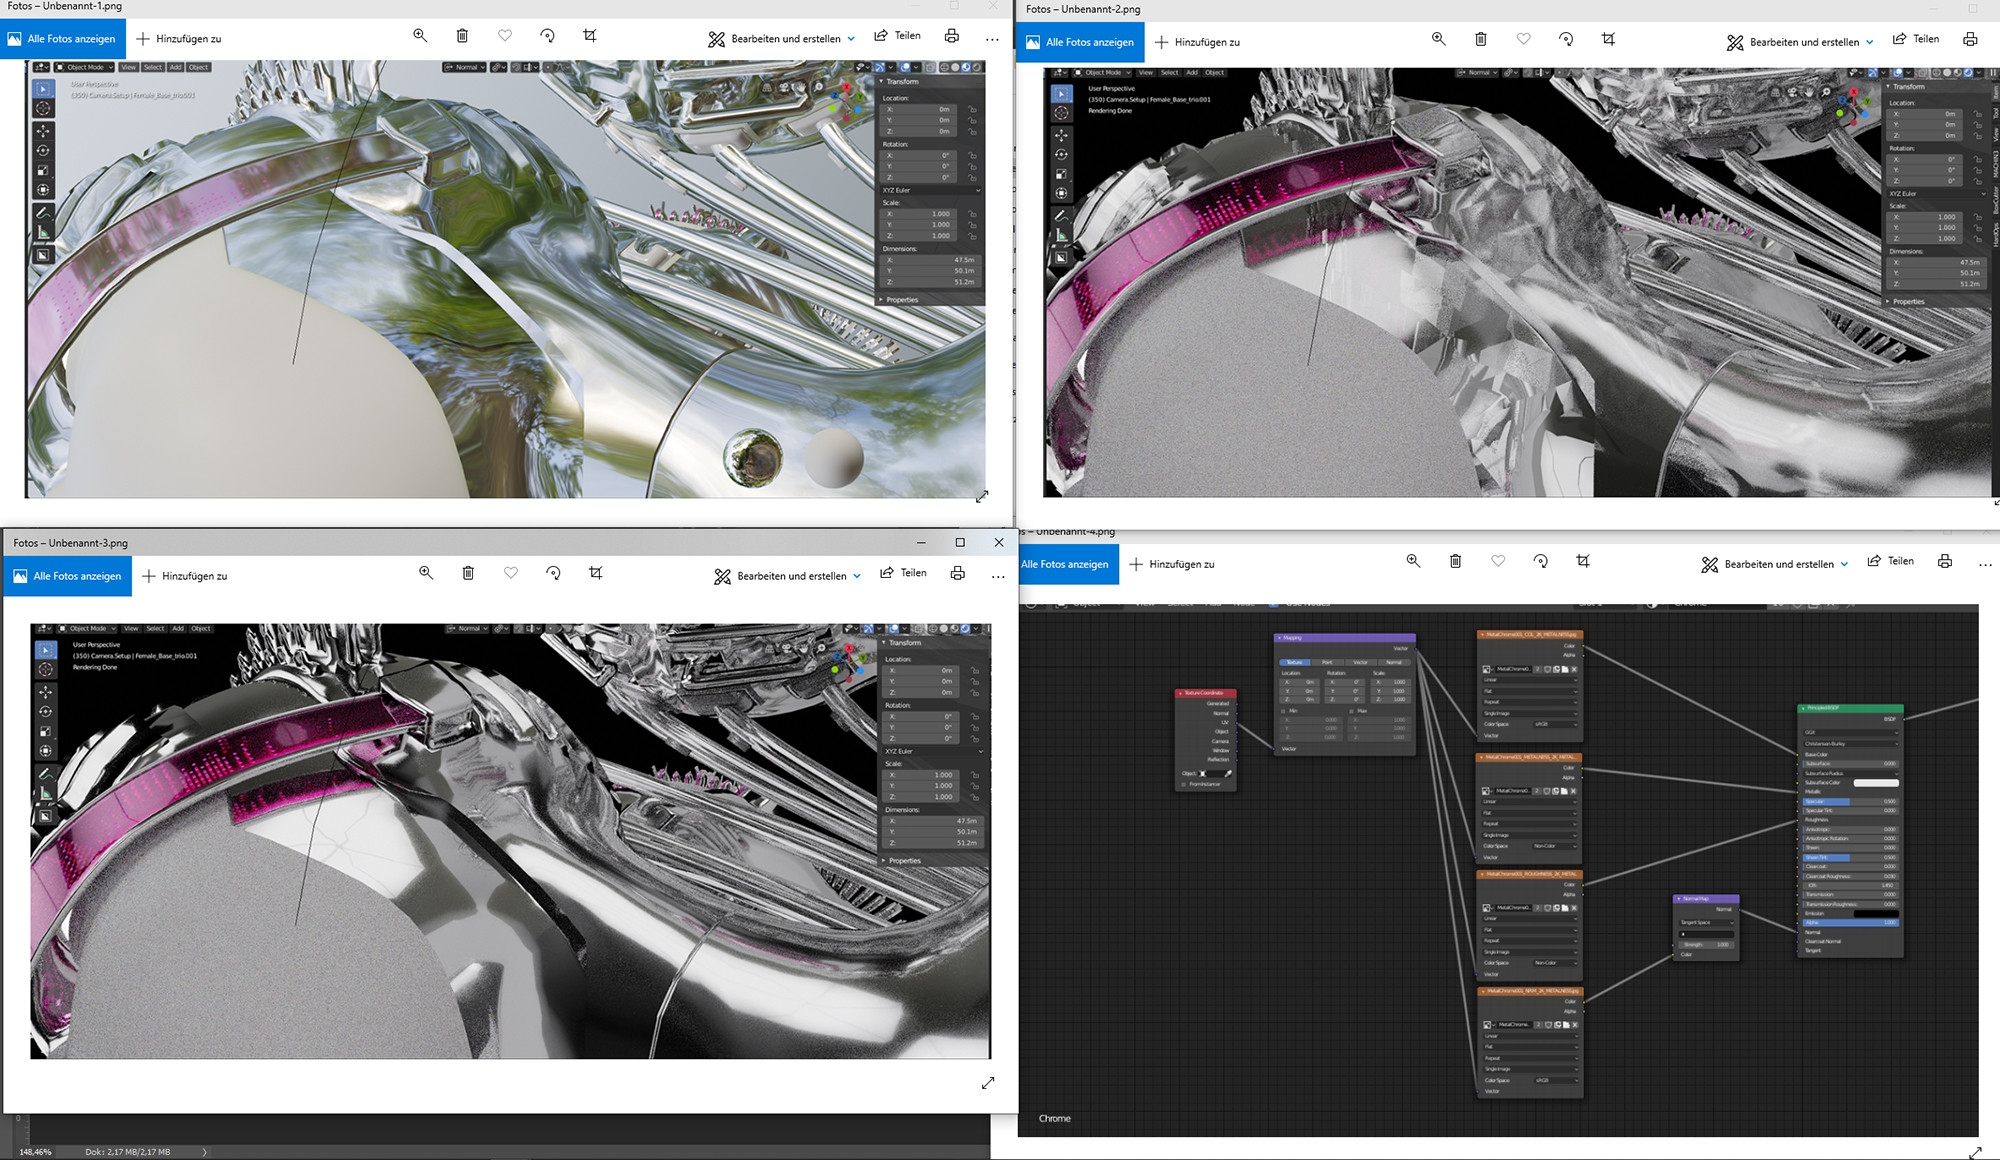Share the photo via 'Teilen' in Unbenannt-3
Image resolution: width=2000 pixels, height=1160 pixels.
(903, 573)
